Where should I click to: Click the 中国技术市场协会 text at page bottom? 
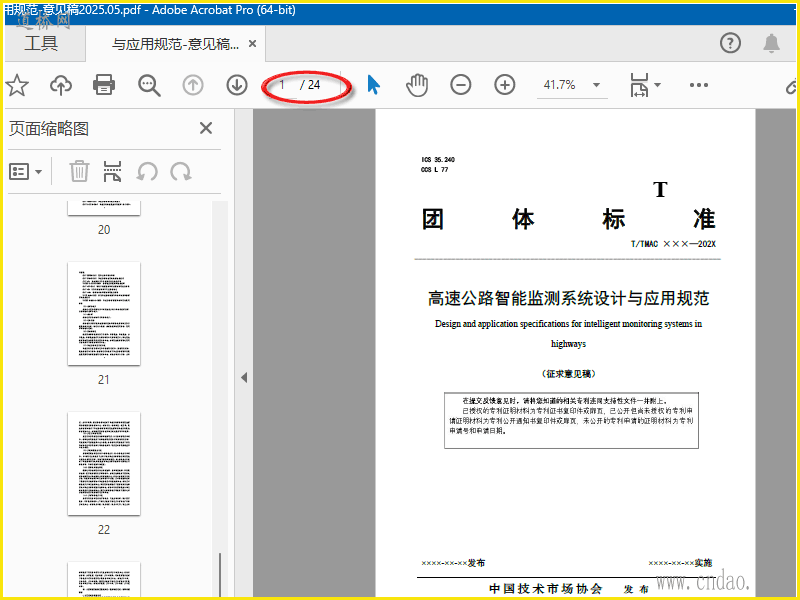click(545, 588)
